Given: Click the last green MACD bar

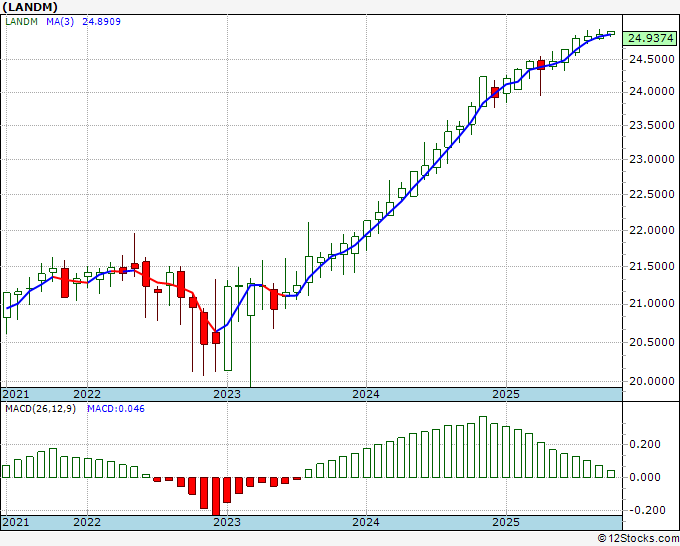Looking at the screenshot, I should pyautogui.click(x=611, y=474).
